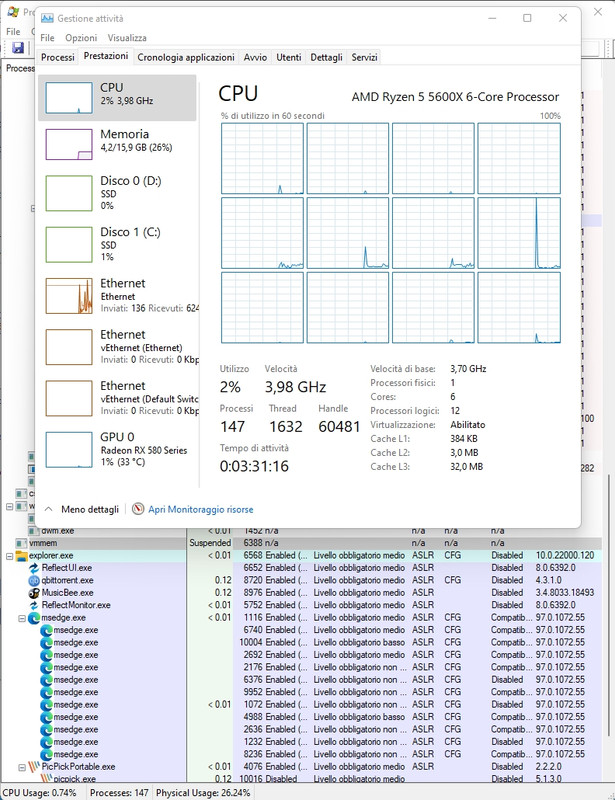Click Edge icon of msedge.exe PID 6740

pos(46,630)
